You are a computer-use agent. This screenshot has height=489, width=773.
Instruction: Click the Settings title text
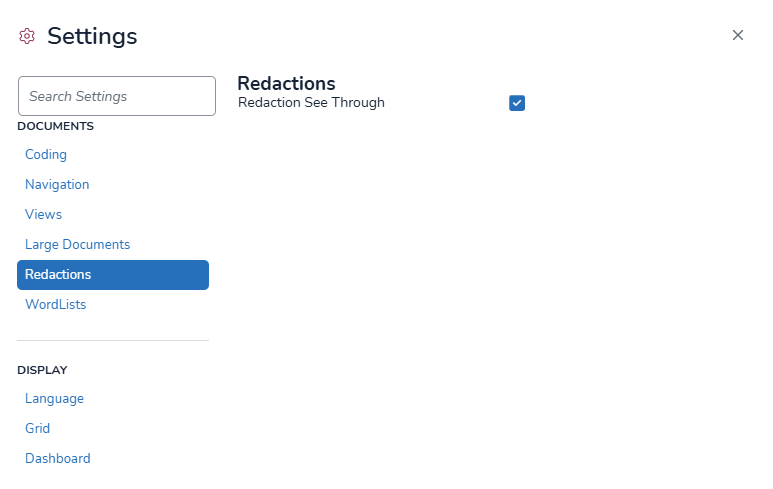pyautogui.click(x=92, y=36)
